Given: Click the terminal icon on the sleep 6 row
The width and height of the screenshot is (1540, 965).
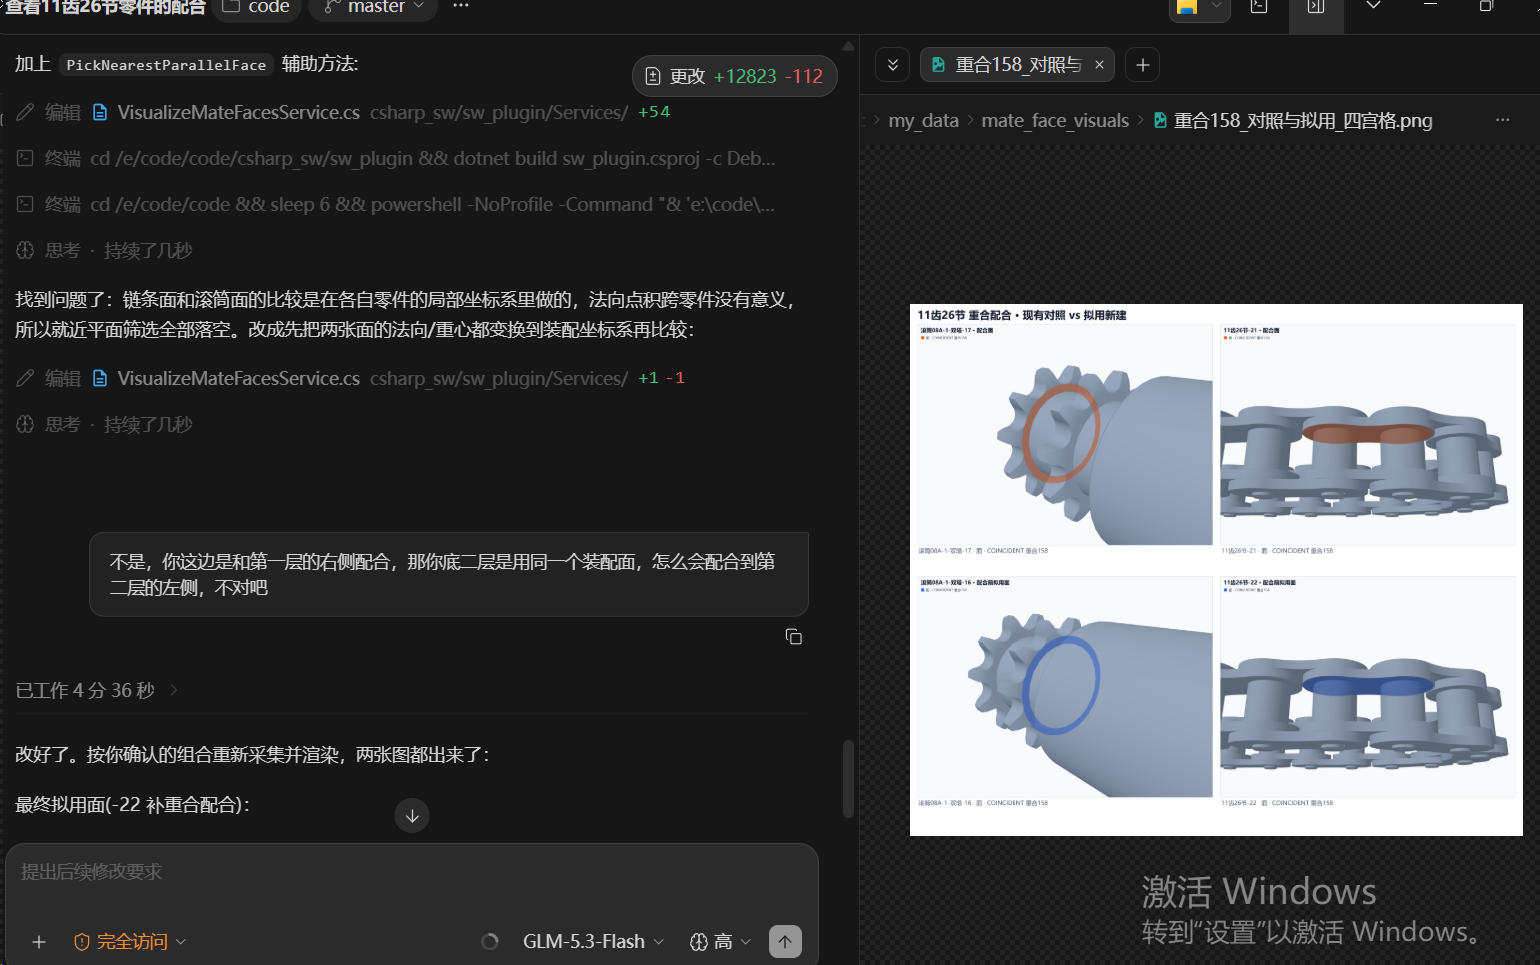Looking at the screenshot, I should (x=25, y=204).
